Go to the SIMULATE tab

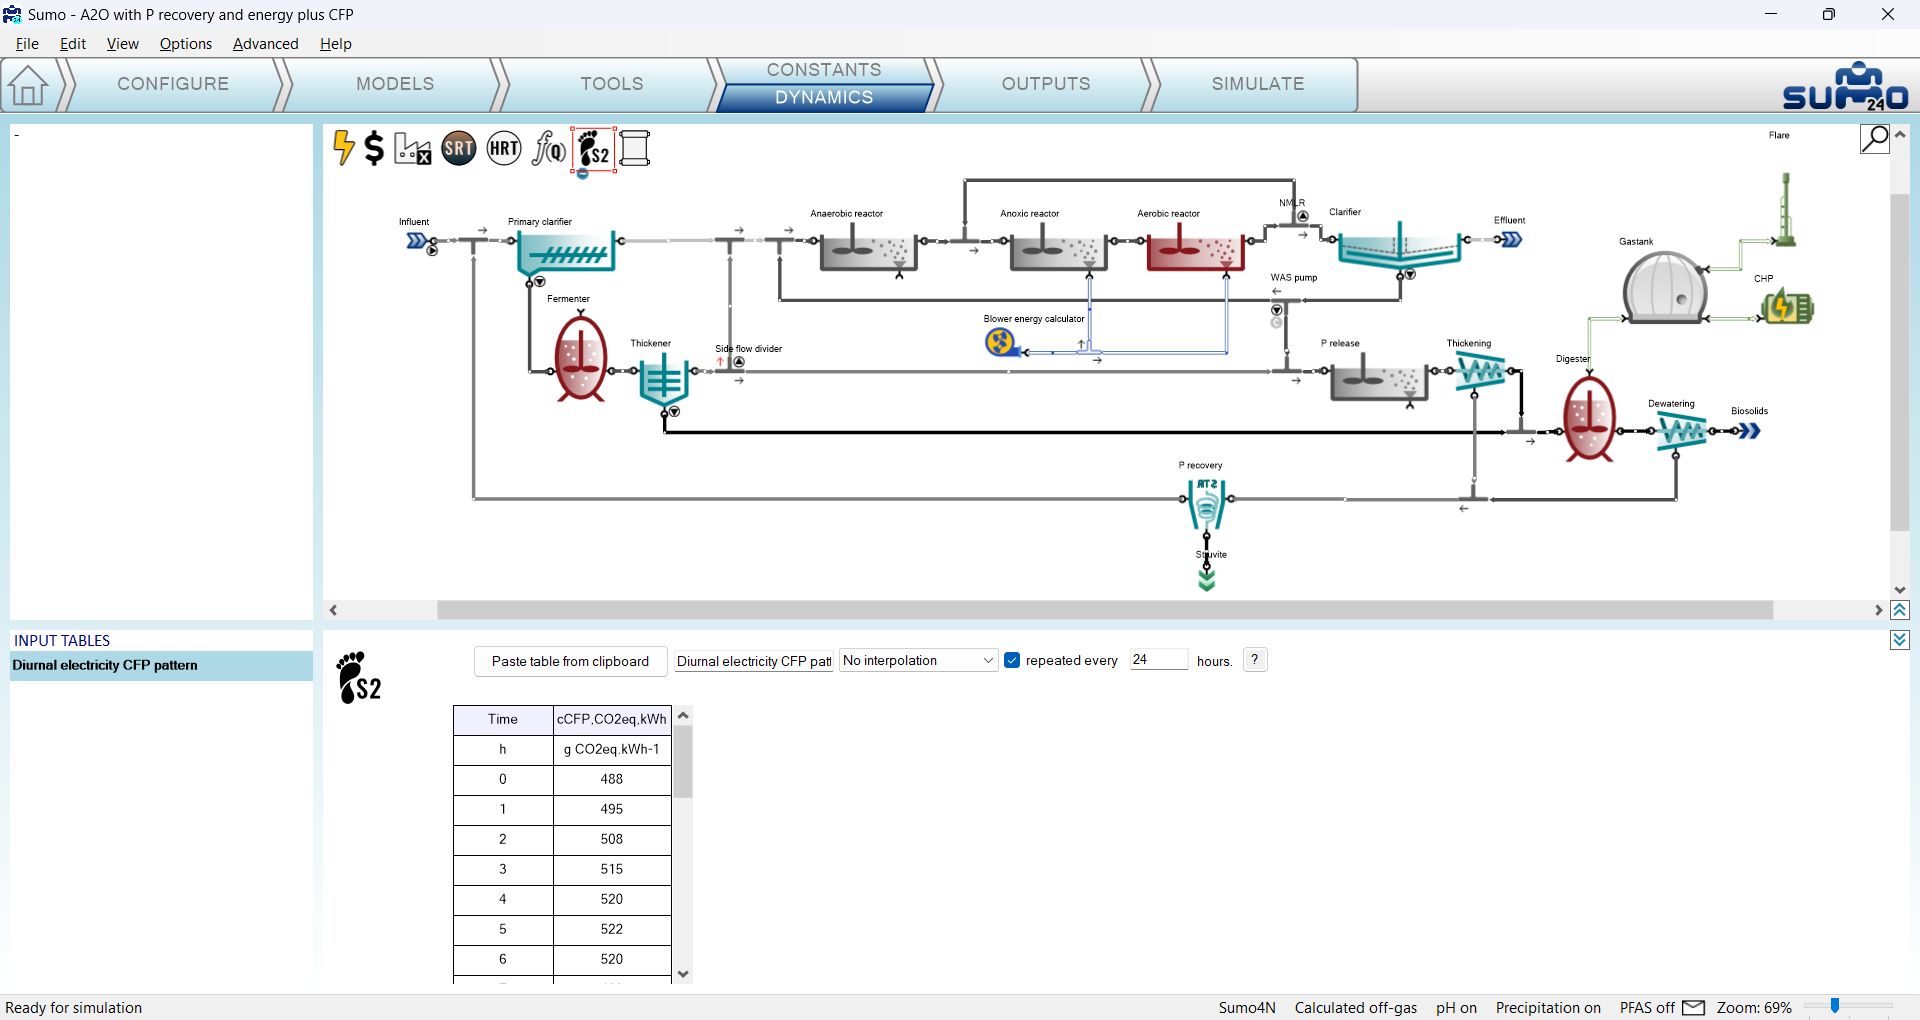coord(1258,84)
